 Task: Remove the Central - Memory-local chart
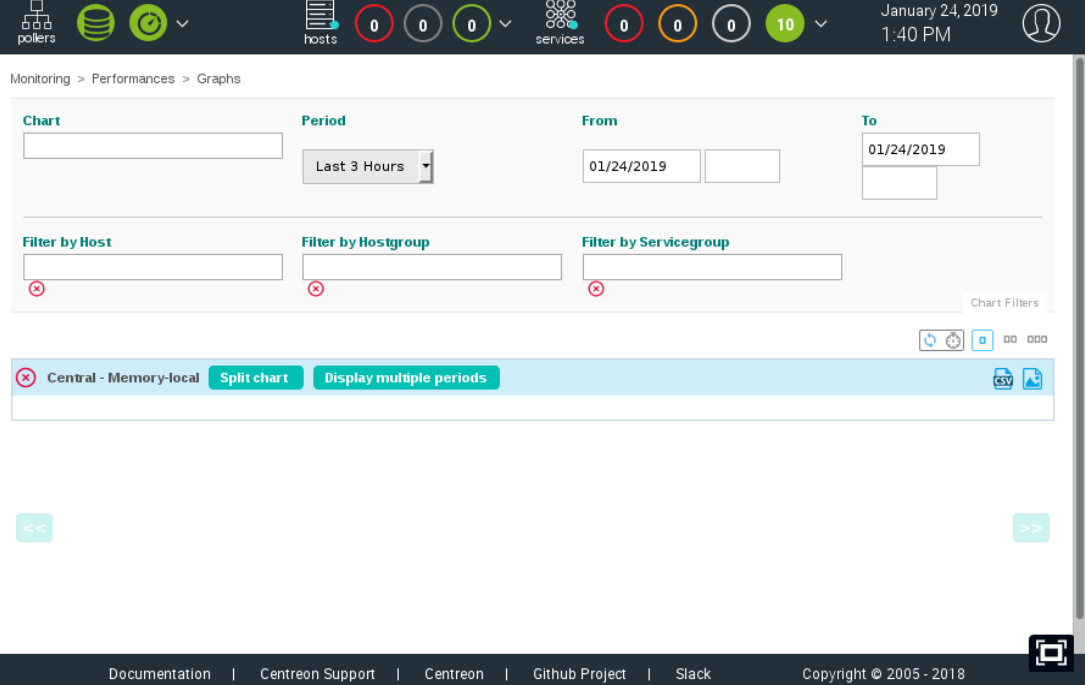26,378
